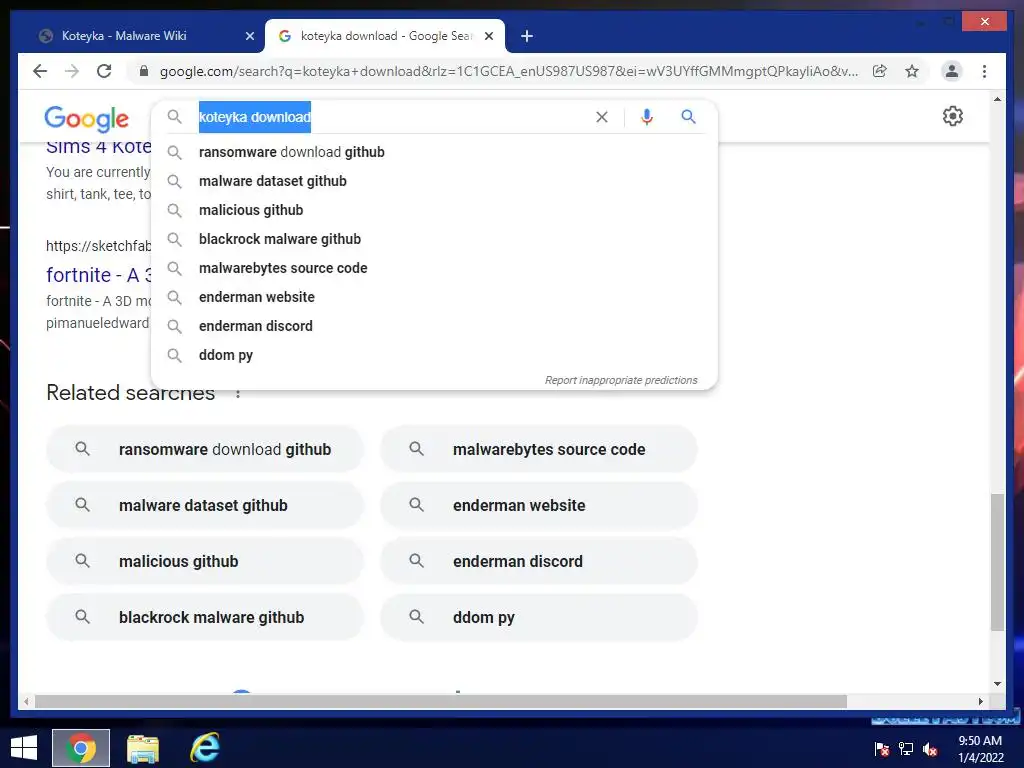This screenshot has width=1024, height=768.
Task: Clear the search box with X
Action: click(601, 117)
